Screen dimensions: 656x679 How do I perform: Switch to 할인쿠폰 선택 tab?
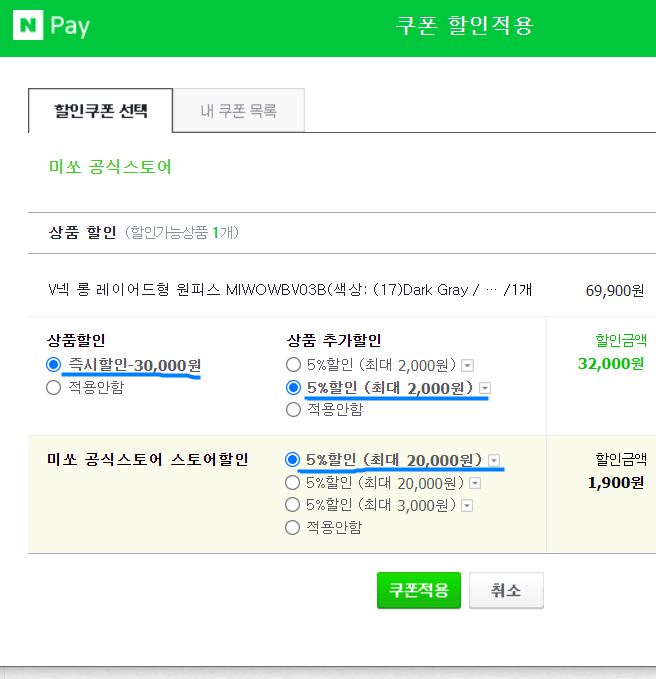tap(100, 111)
